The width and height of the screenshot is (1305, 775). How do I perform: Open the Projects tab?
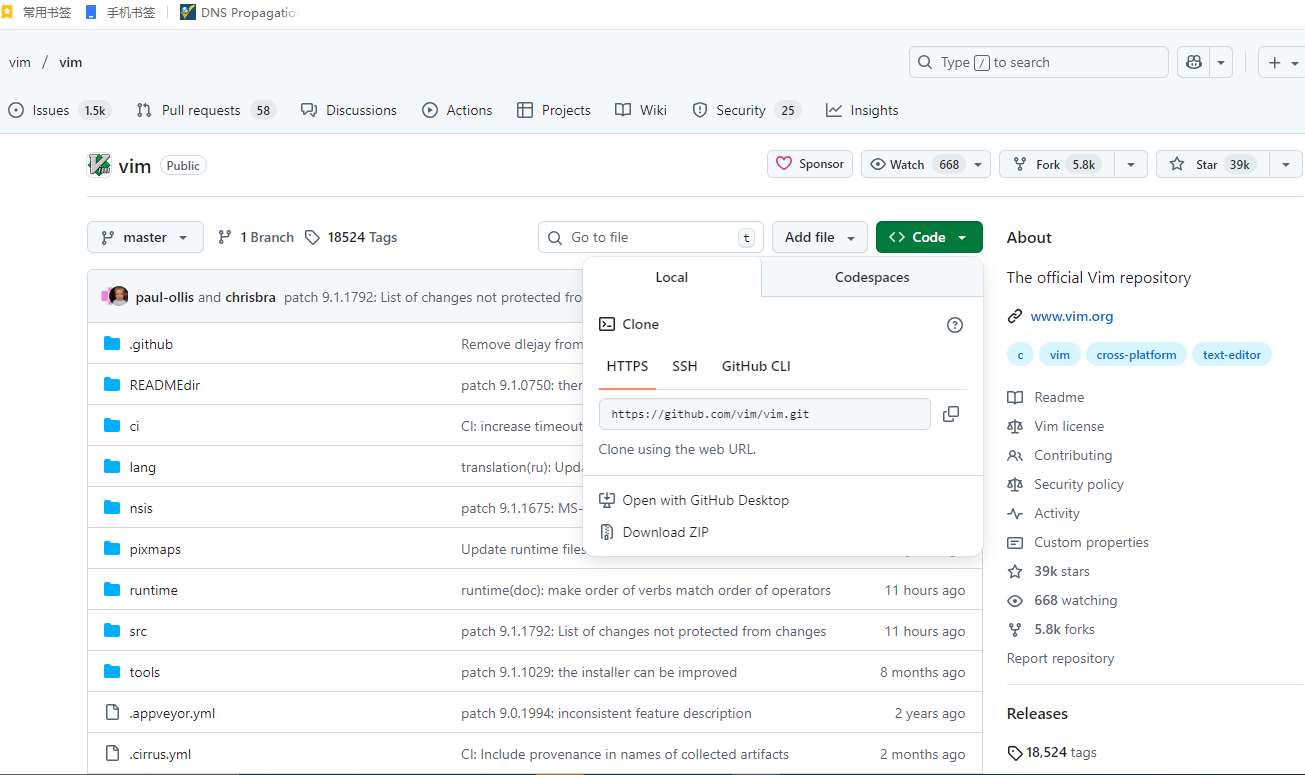tap(554, 110)
